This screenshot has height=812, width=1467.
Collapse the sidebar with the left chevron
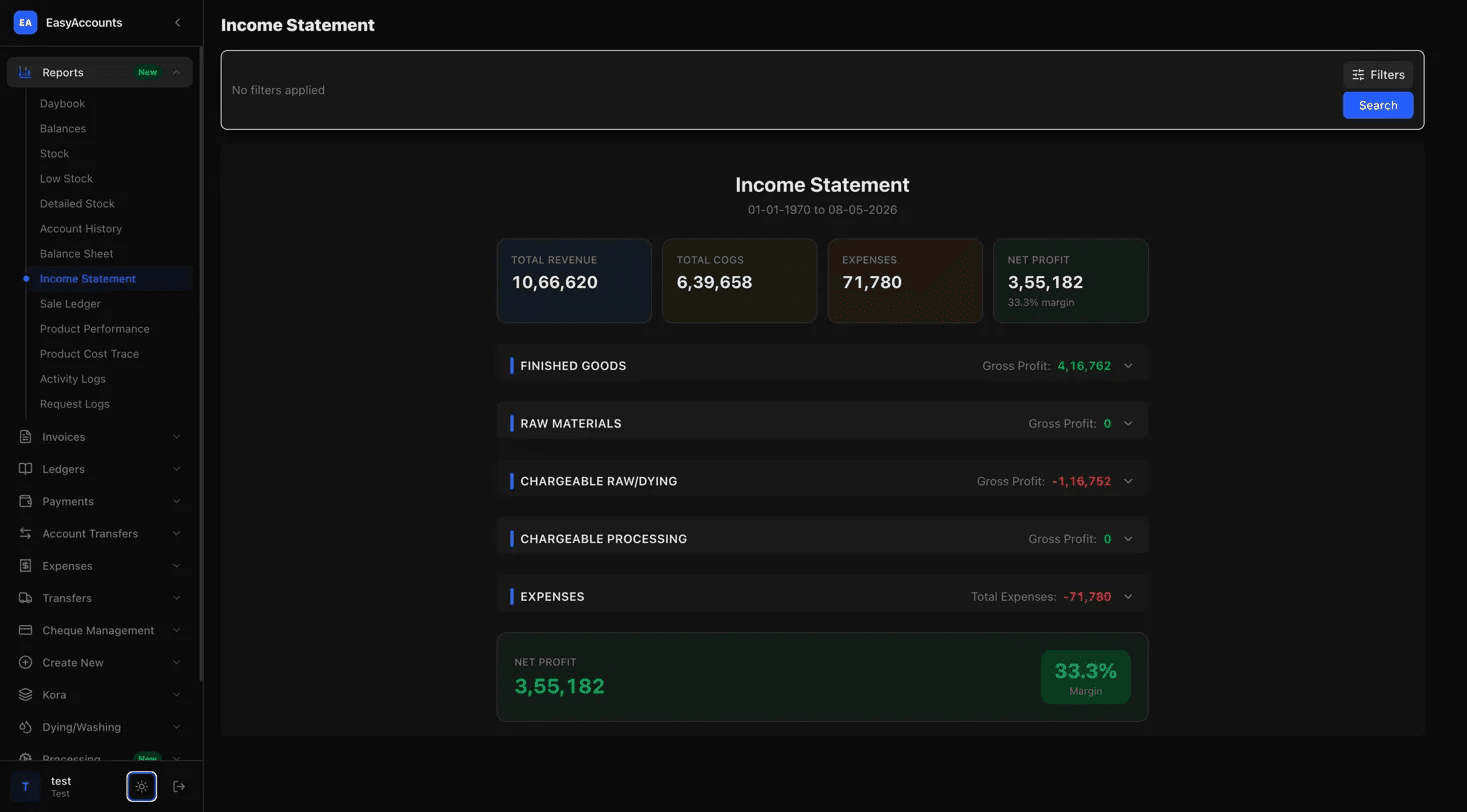pyautogui.click(x=178, y=22)
